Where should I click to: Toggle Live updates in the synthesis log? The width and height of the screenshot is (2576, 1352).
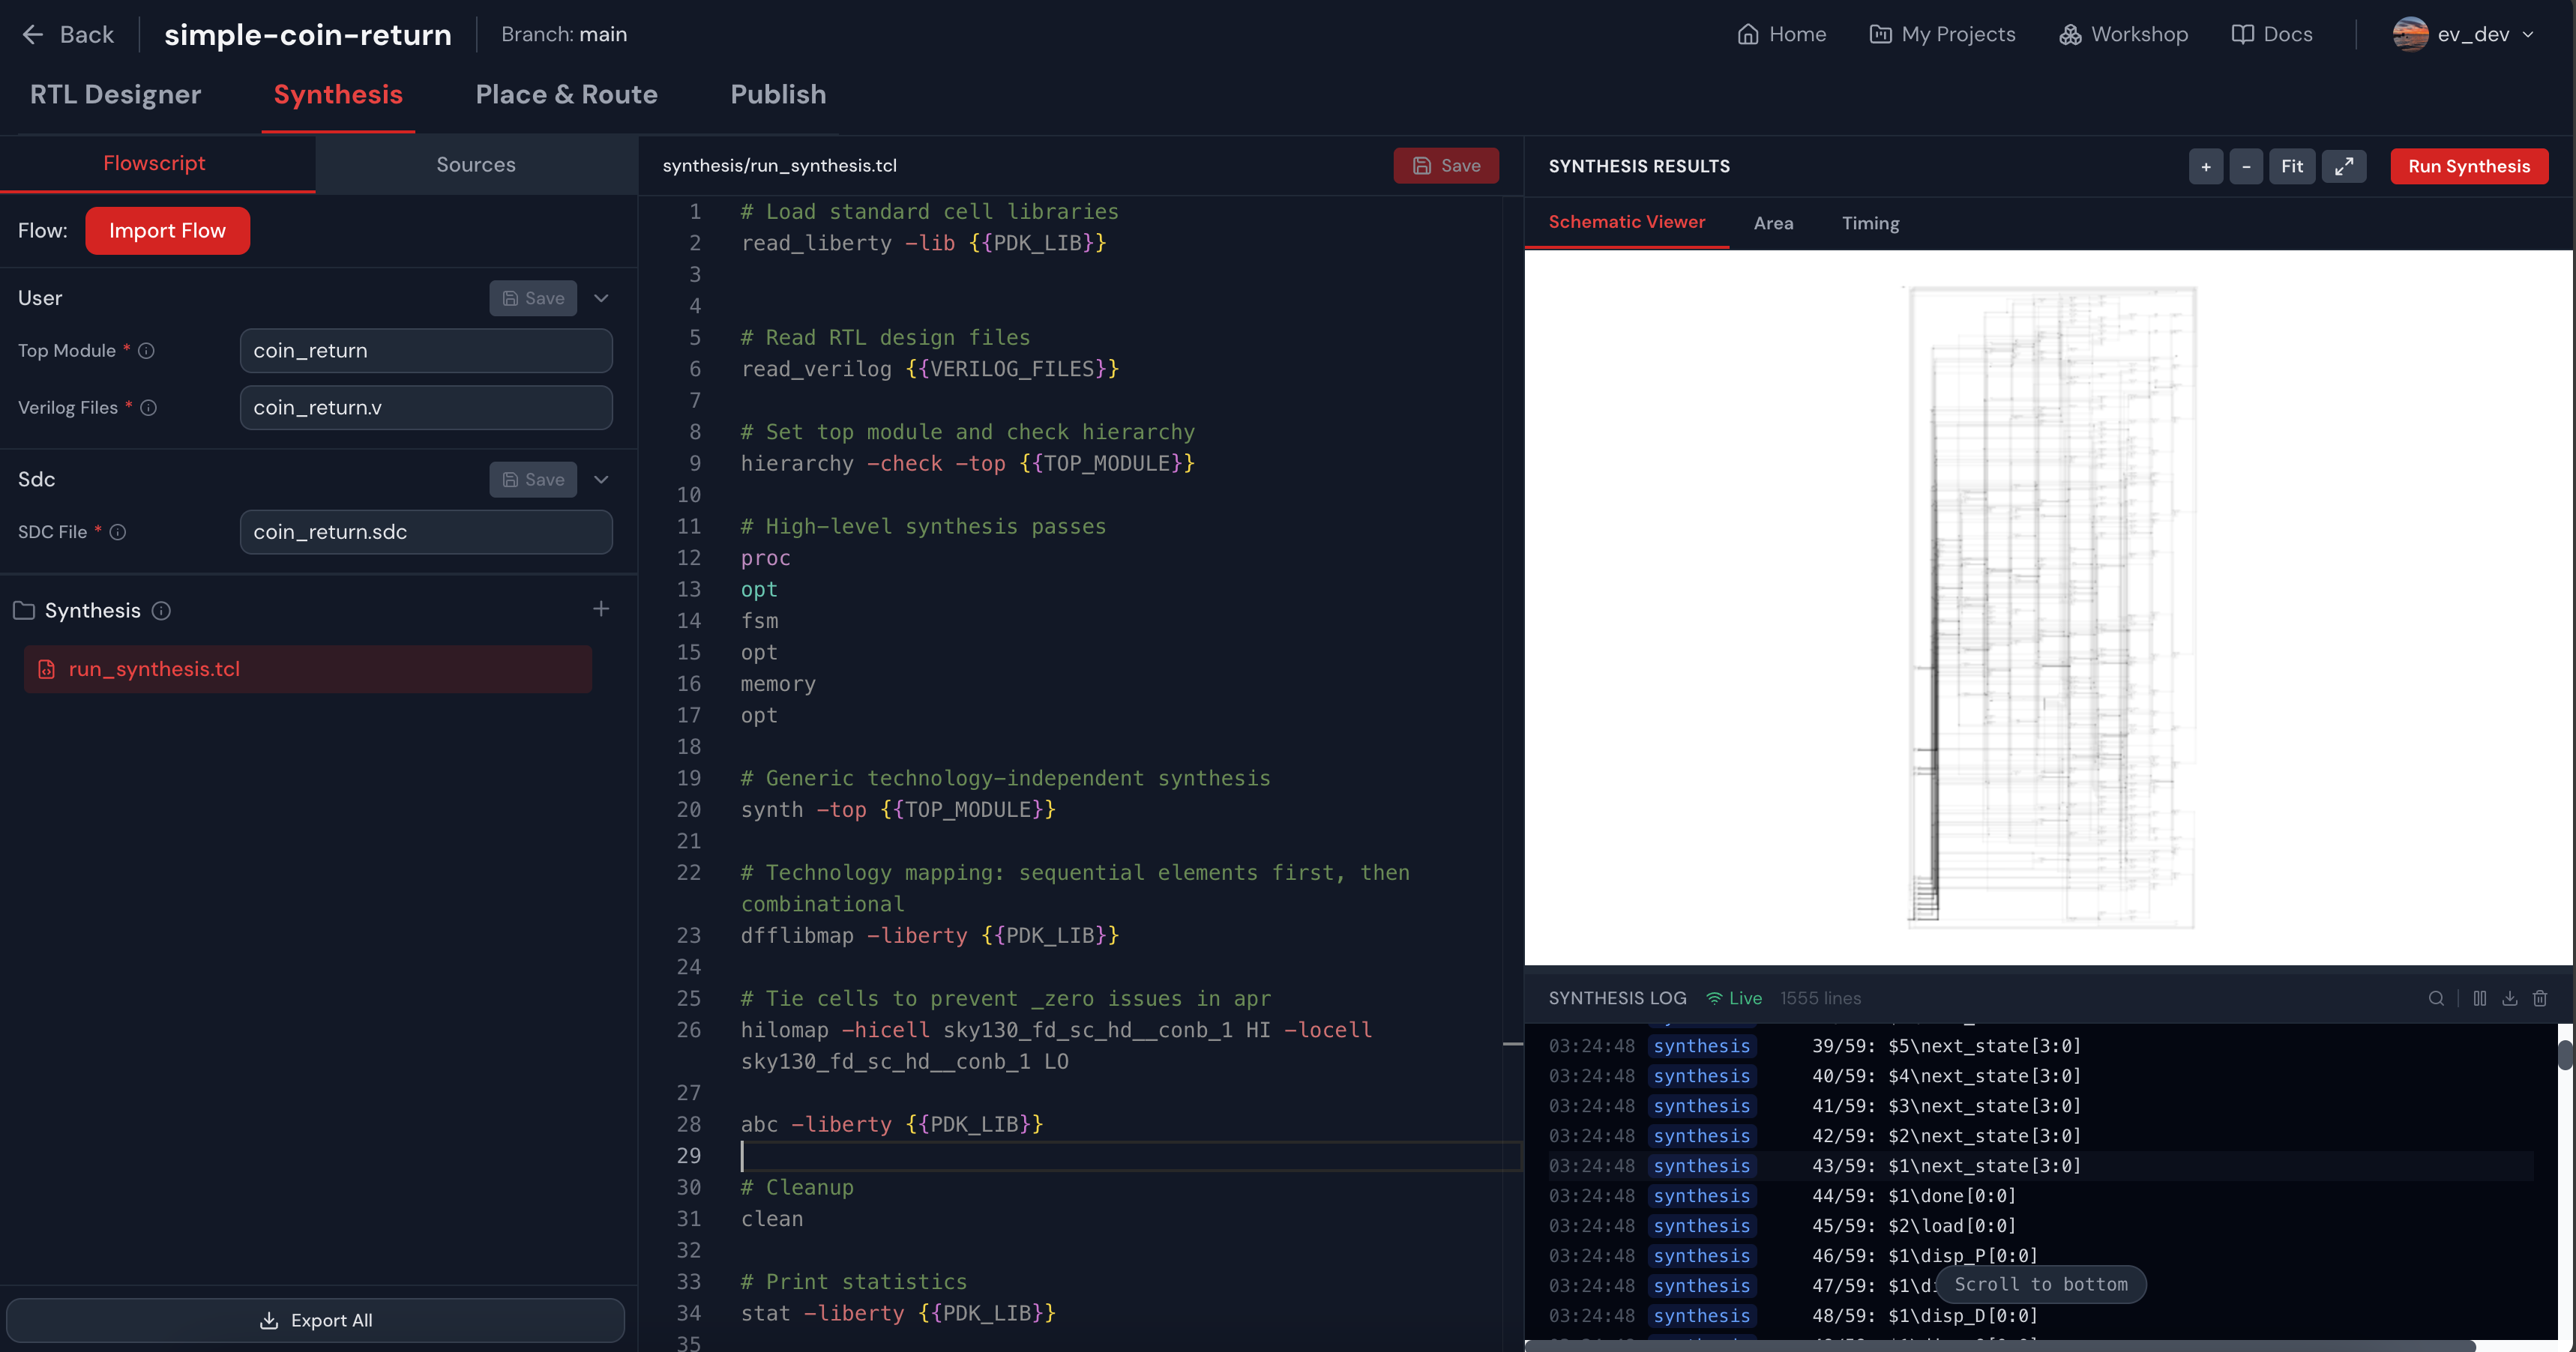pyautogui.click(x=1734, y=998)
